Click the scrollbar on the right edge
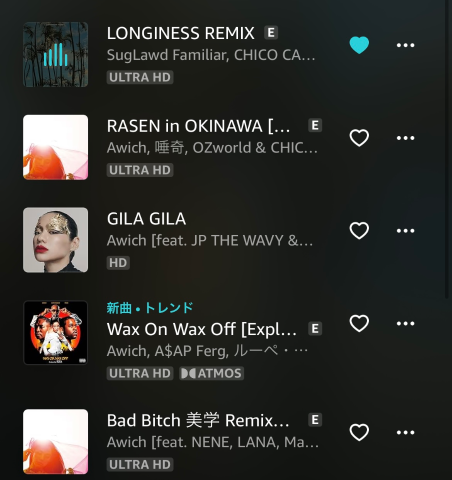Screen dimensions: 452x480 pyautogui.click(x=448, y=147)
